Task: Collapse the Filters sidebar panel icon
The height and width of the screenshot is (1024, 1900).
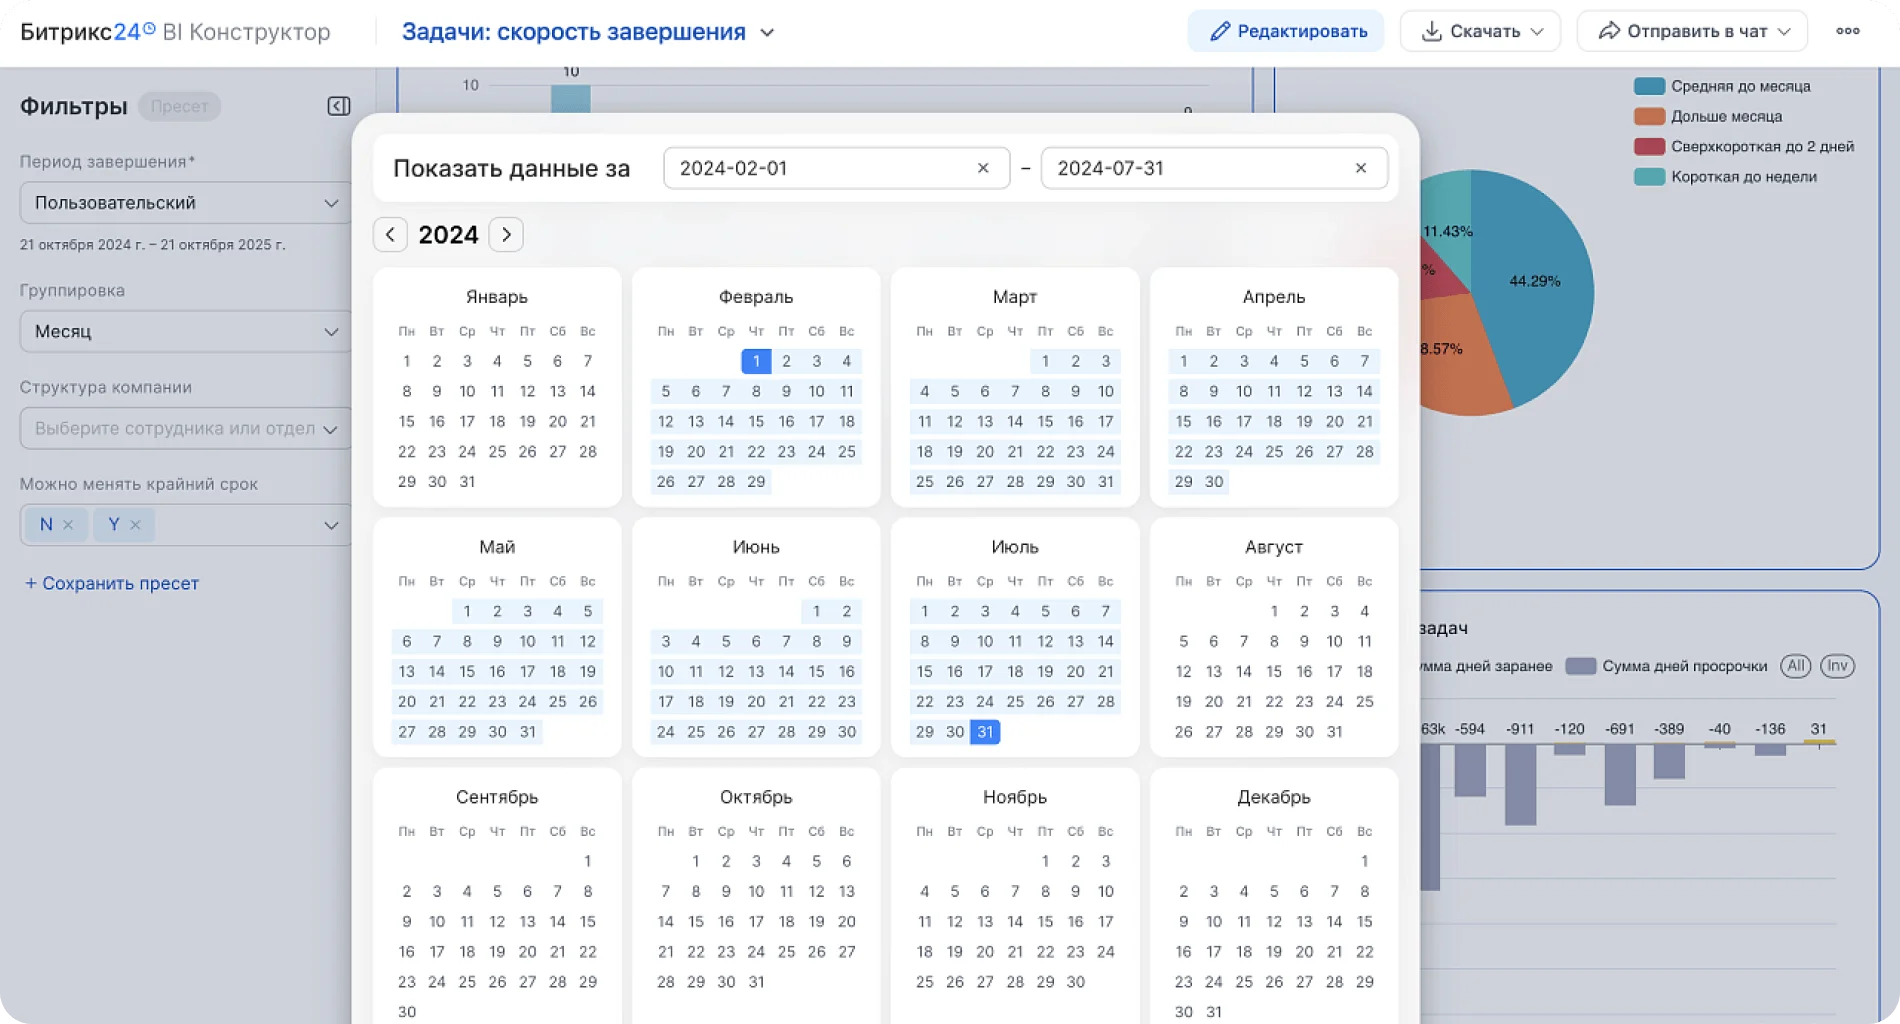Action: [339, 106]
